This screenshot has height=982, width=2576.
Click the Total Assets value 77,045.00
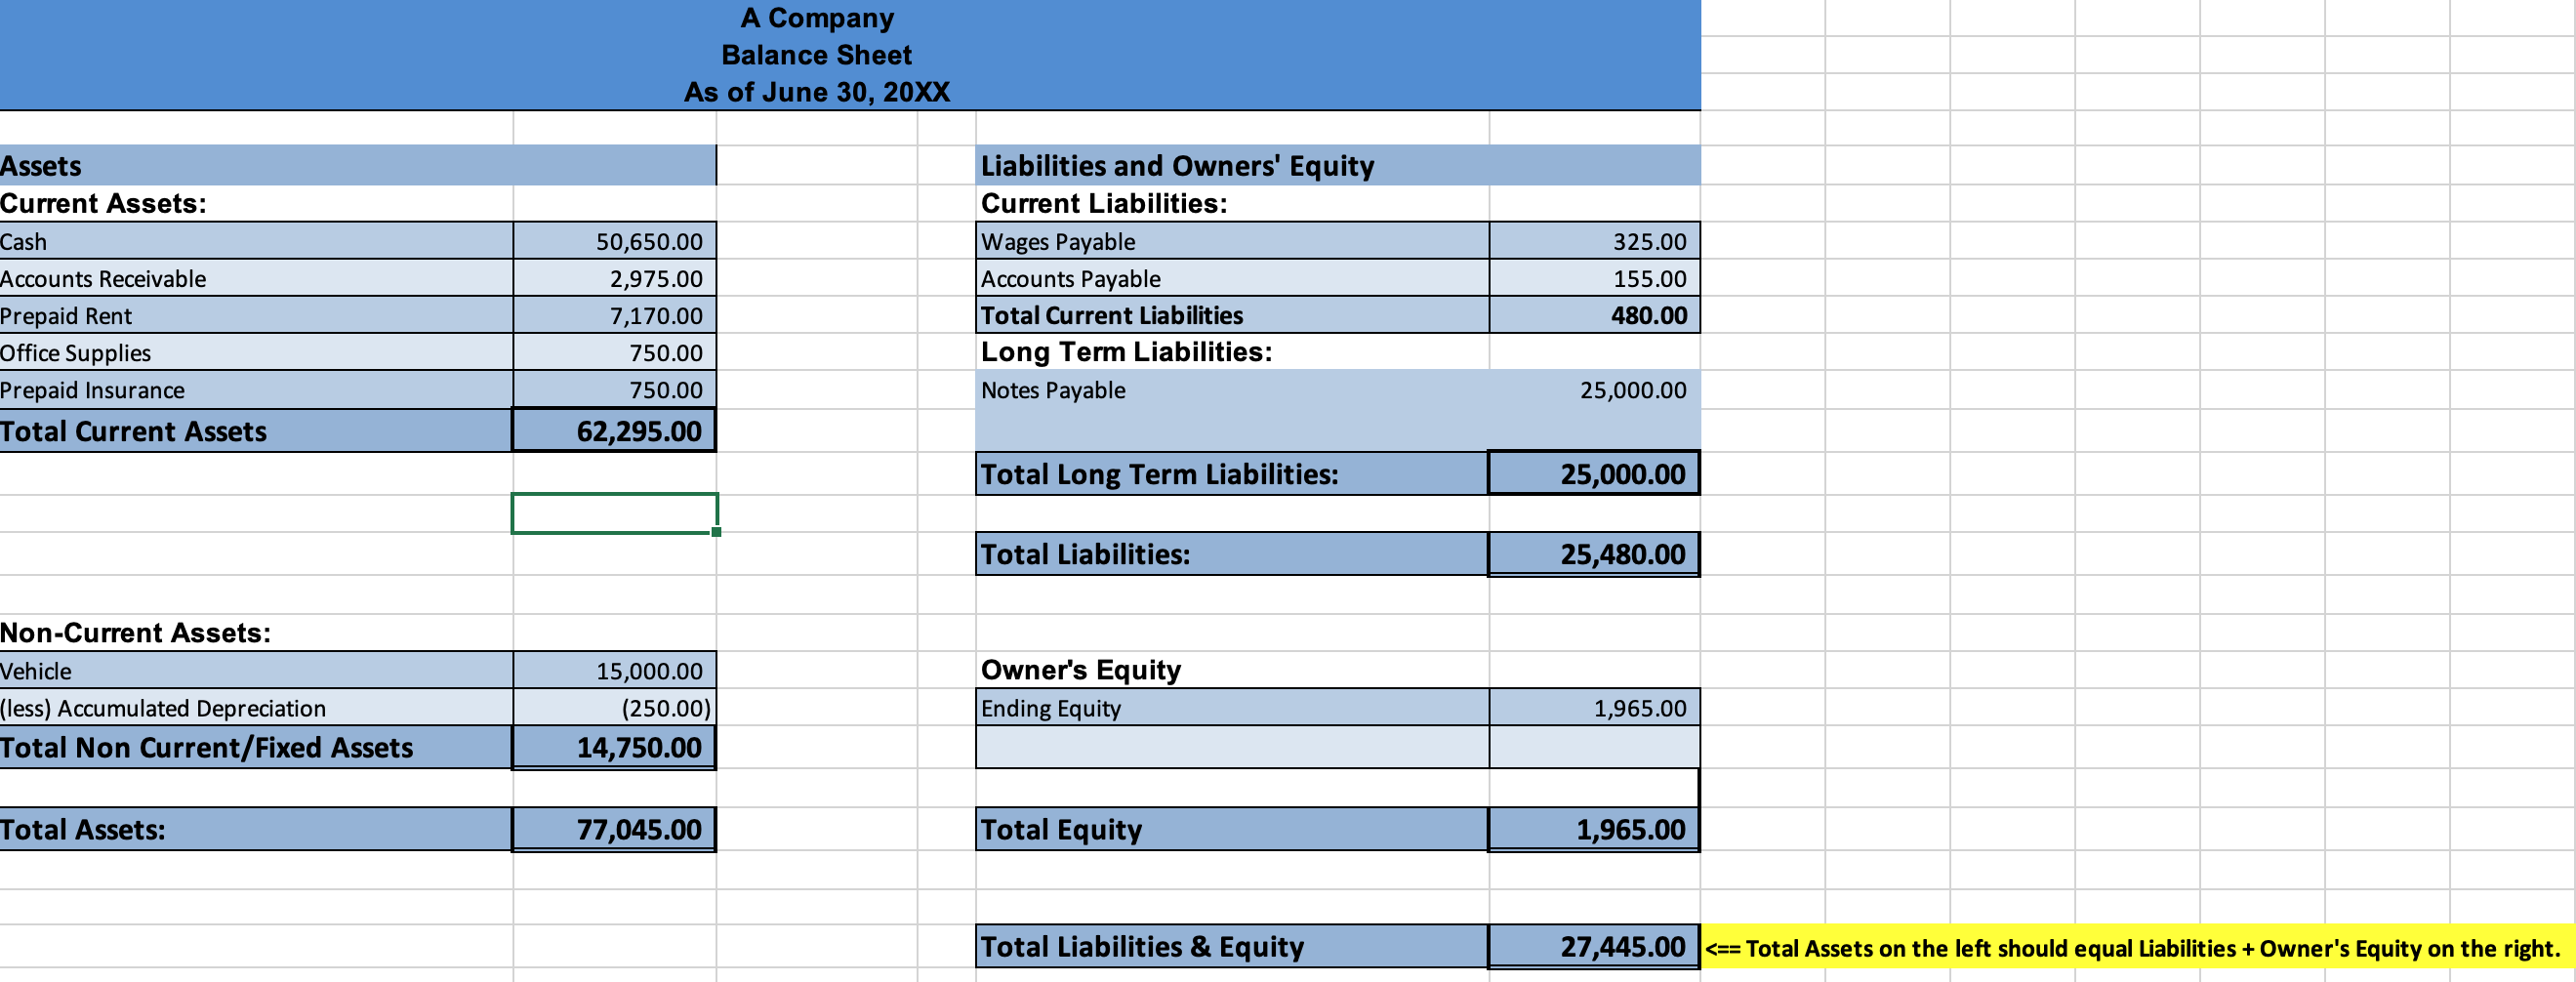614,828
